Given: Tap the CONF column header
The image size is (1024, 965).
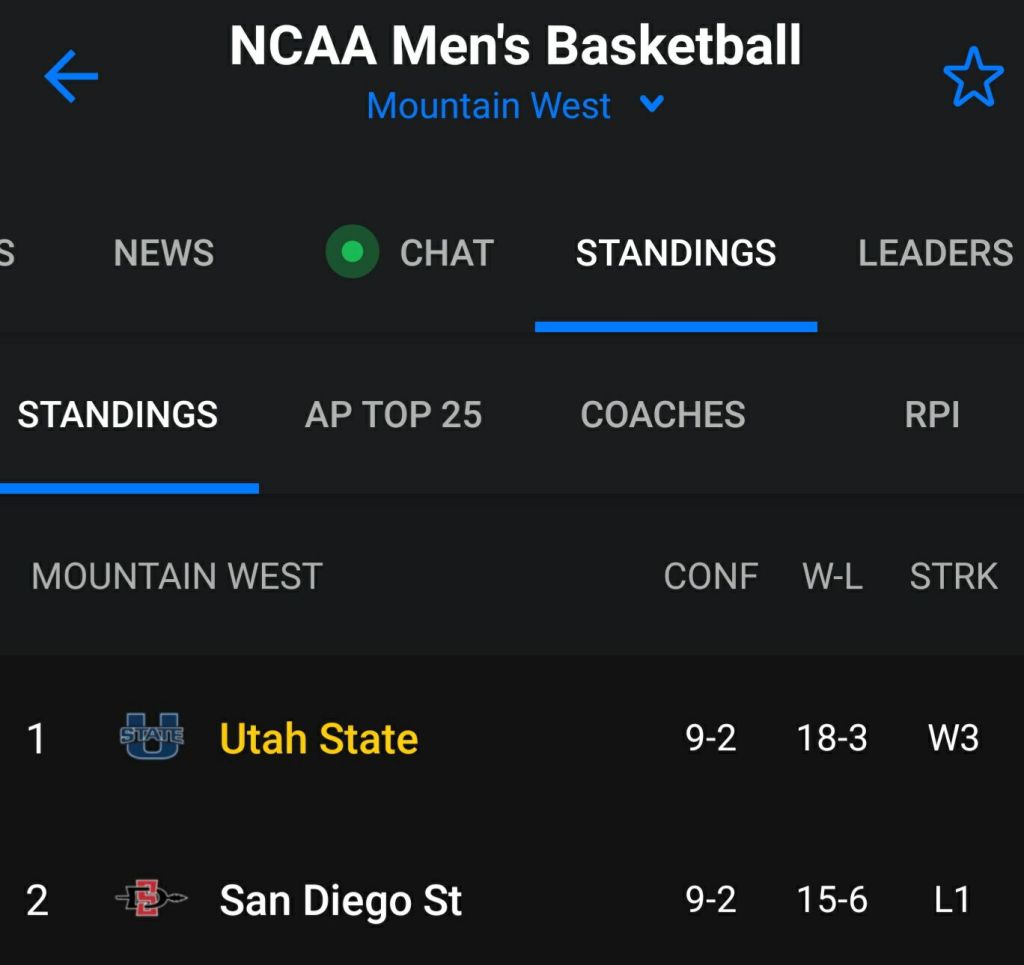Looking at the screenshot, I should click(711, 576).
